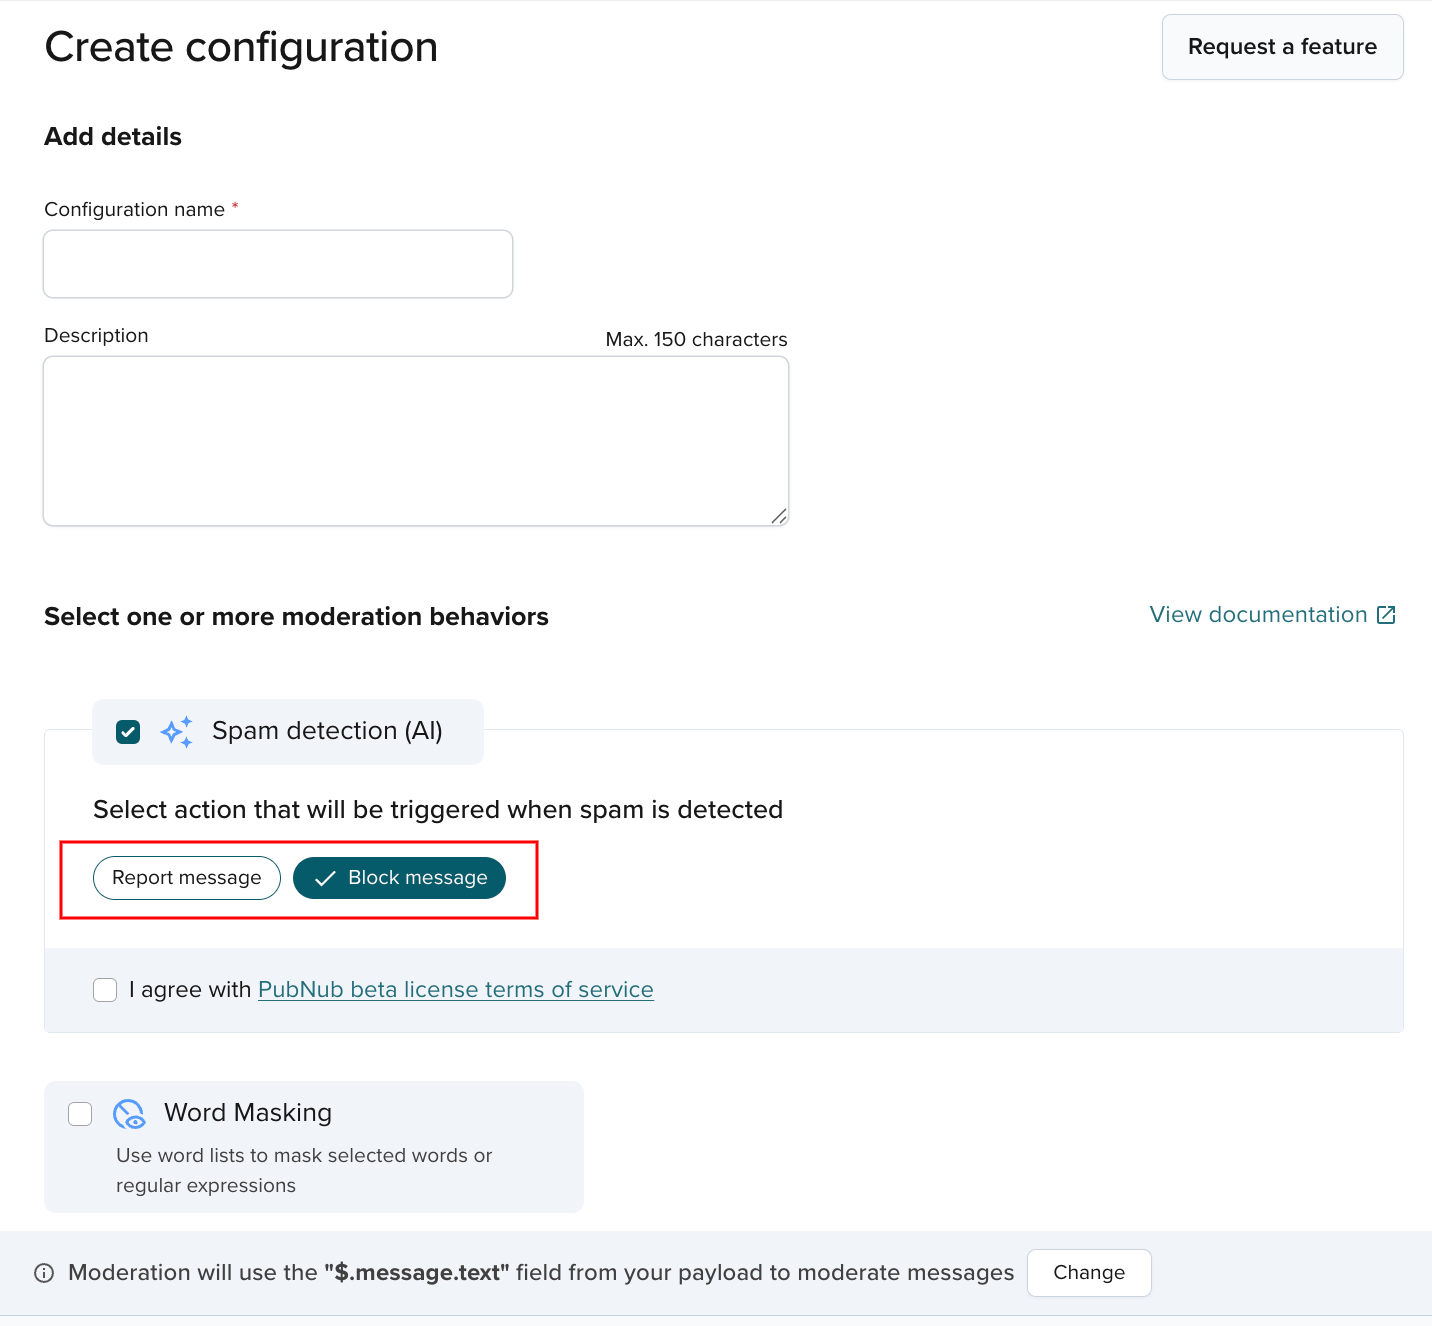Check the PubNub beta license agreement box
This screenshot has width=1432, height=1326.
(104, 989)
